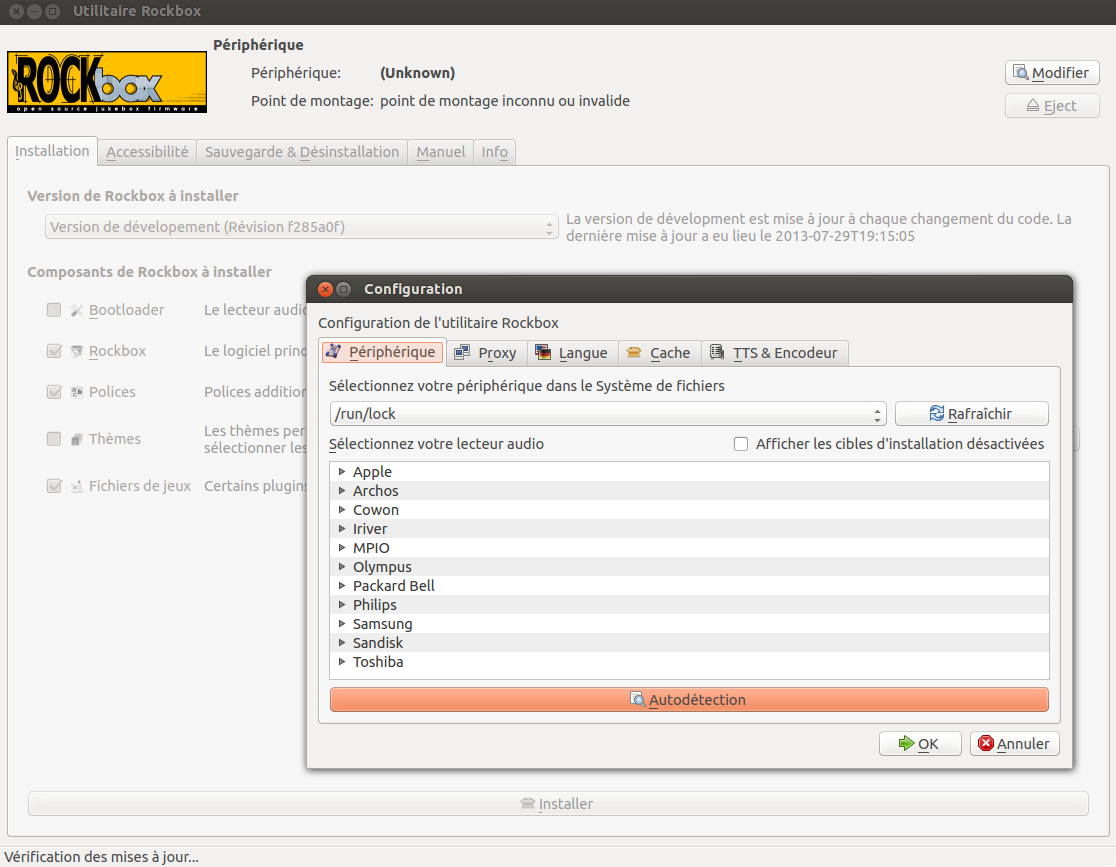
Task: Click the Rockbox component icon
Action: [76, 351]
